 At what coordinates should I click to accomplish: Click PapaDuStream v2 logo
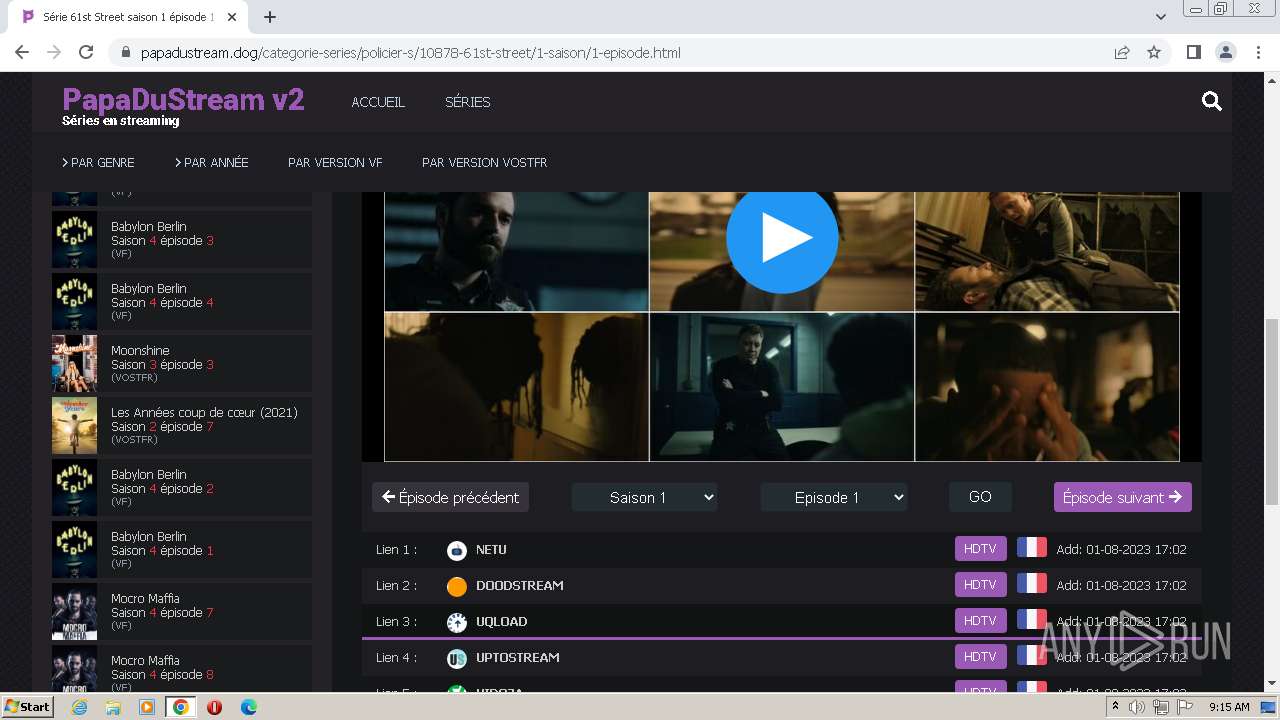pyautogui.click(x=183, y=100)
